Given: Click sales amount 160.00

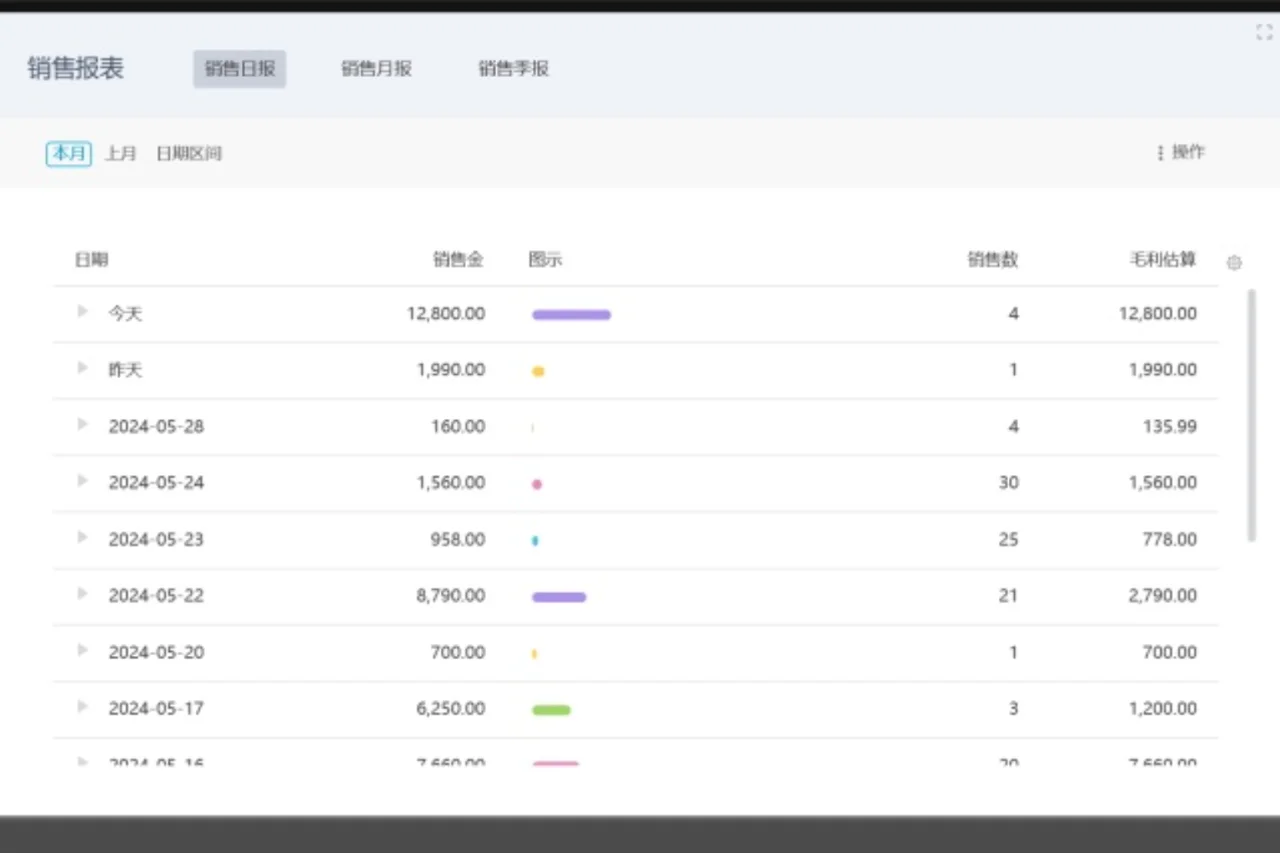Looking at the screenshot, I should [458, 426].
